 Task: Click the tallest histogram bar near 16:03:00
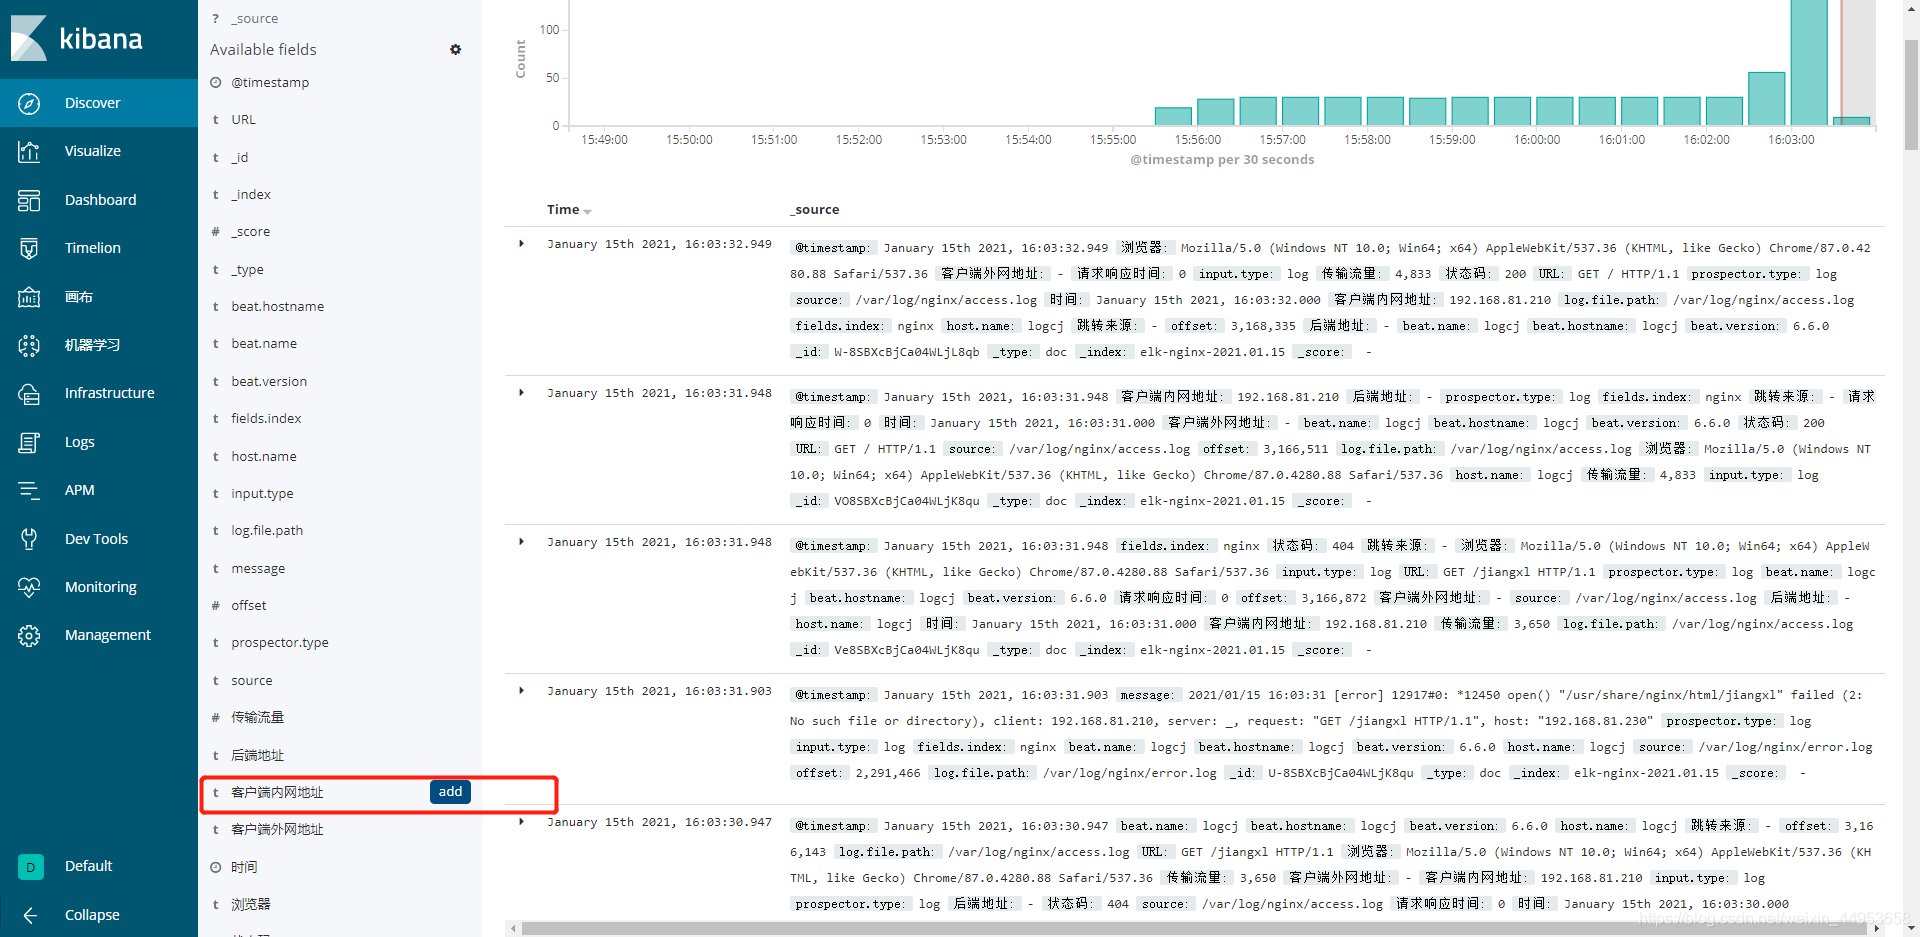(1809, 62)
